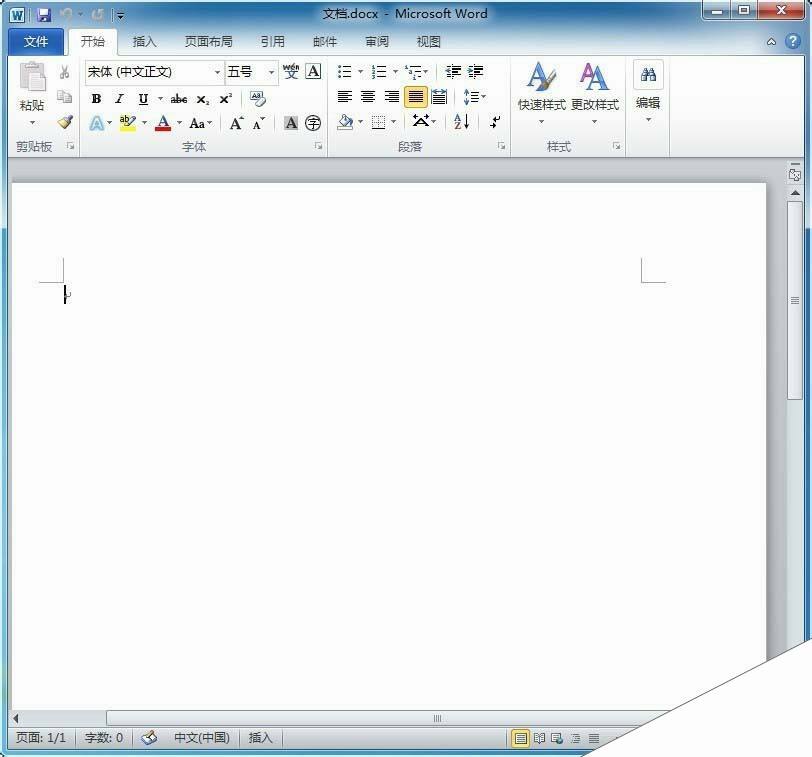Open the font size dropdown 五号
The width and height of the screenshot is (812, 757).
pos(271,72)
